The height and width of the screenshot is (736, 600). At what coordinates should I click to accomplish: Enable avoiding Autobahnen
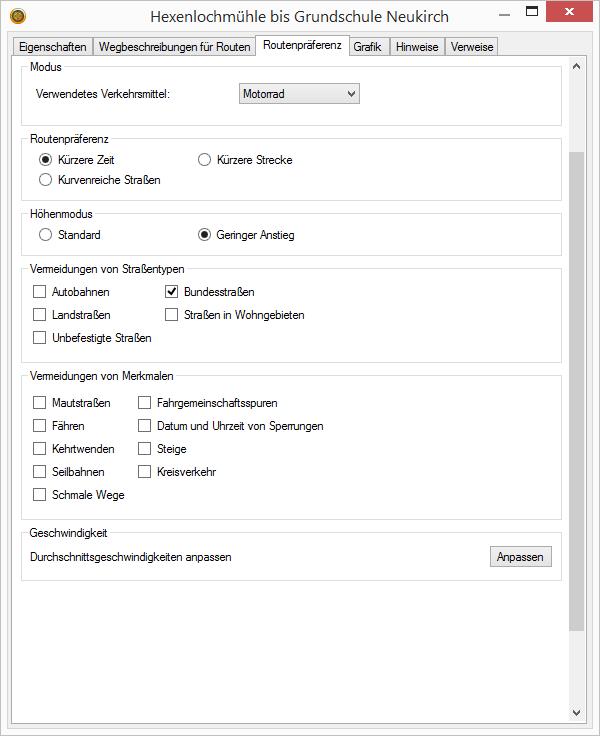point(40,292)
